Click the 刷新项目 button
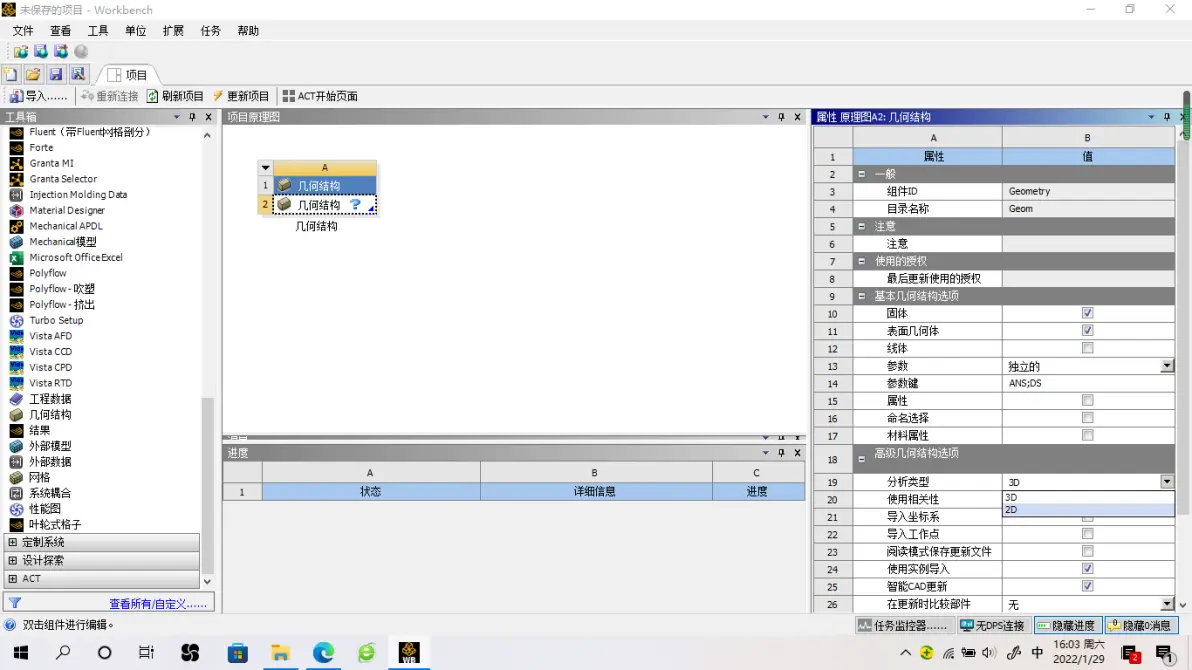The width and height of the screenshot is (1192, 670). click(x=175, y=97)
